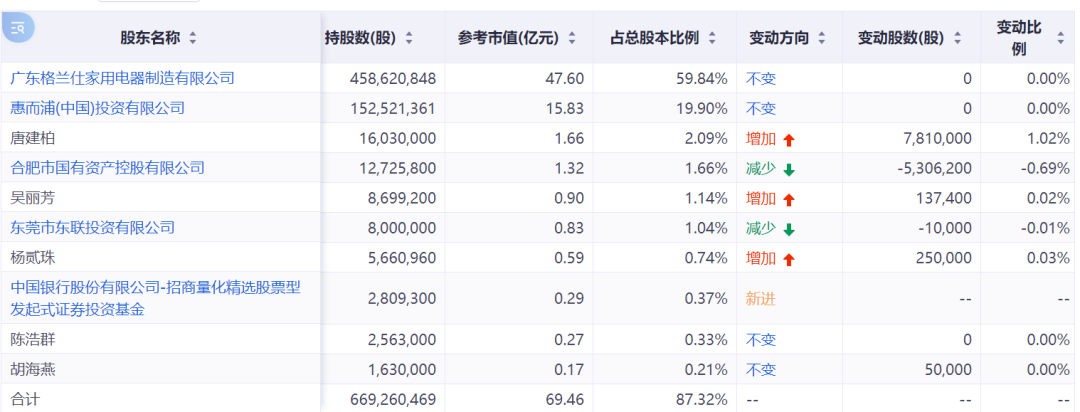Click the 股东名称 column header
The width and height of the screenshot is (1080, 412).
[x=150, y=39]
